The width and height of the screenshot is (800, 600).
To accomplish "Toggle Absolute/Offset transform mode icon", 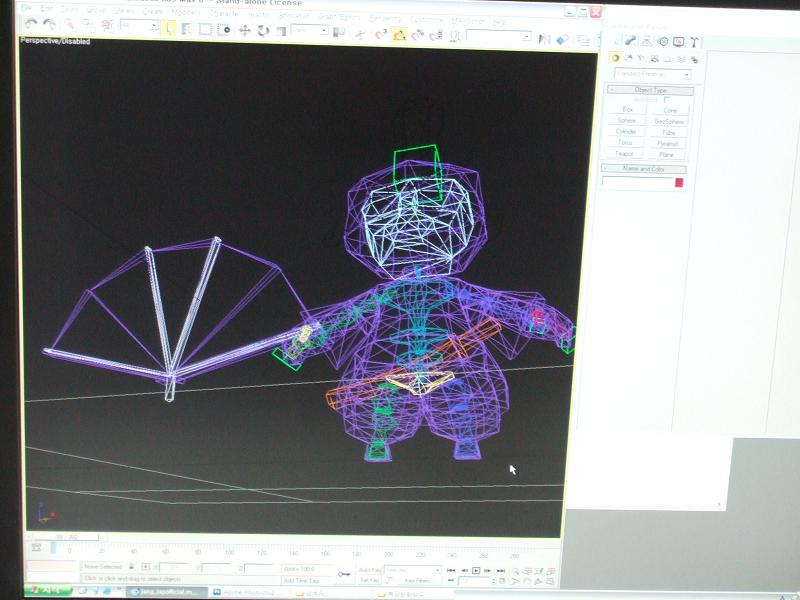I will point(145,567).
